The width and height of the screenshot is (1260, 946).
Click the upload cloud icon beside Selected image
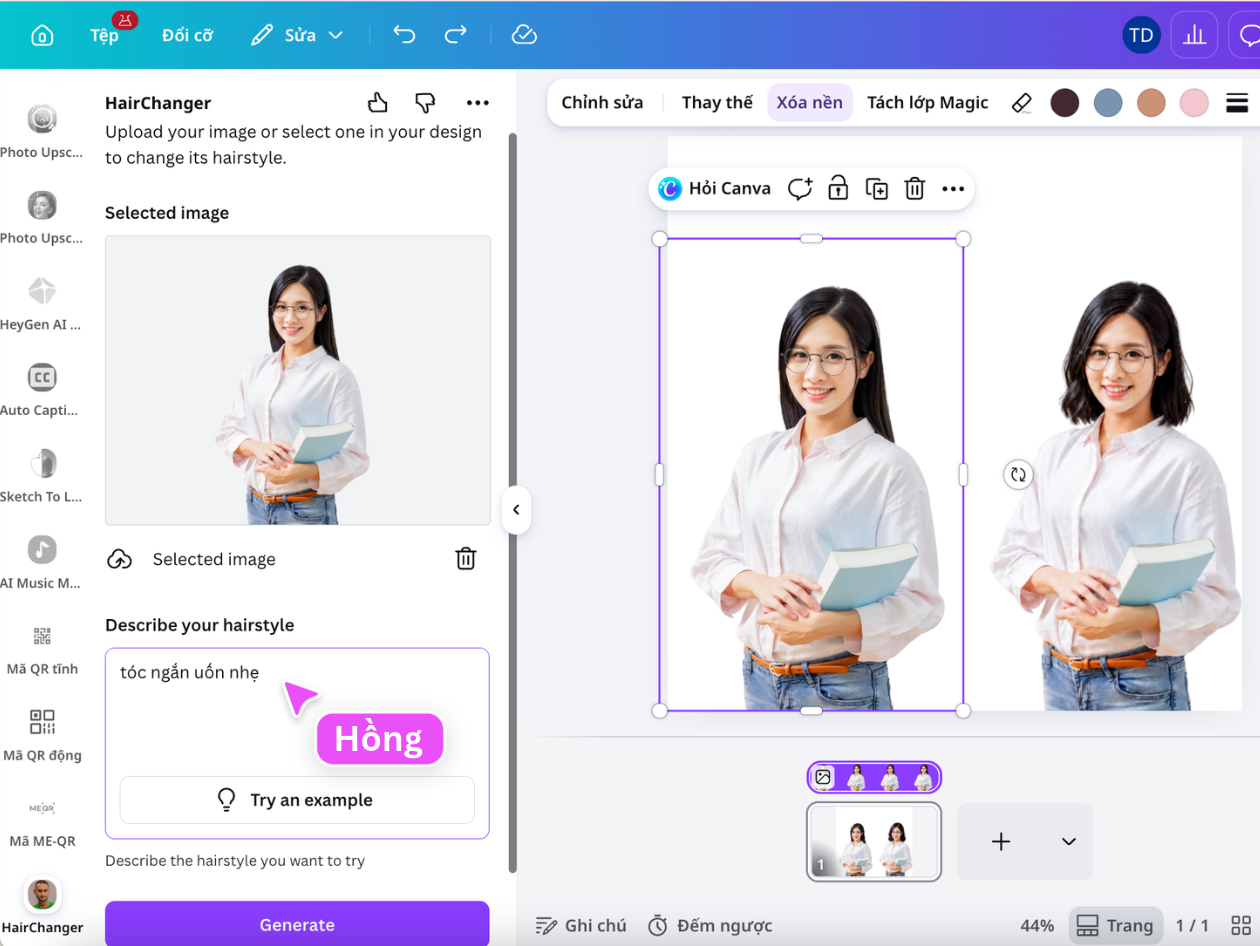(x=120, y=559)
